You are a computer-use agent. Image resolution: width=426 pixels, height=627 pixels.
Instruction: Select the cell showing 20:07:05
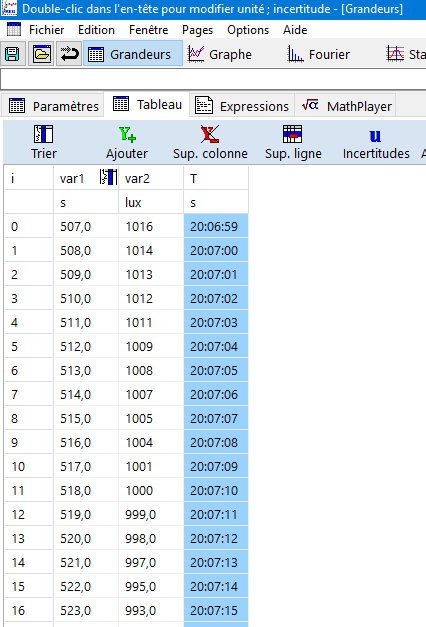point(216,370)
